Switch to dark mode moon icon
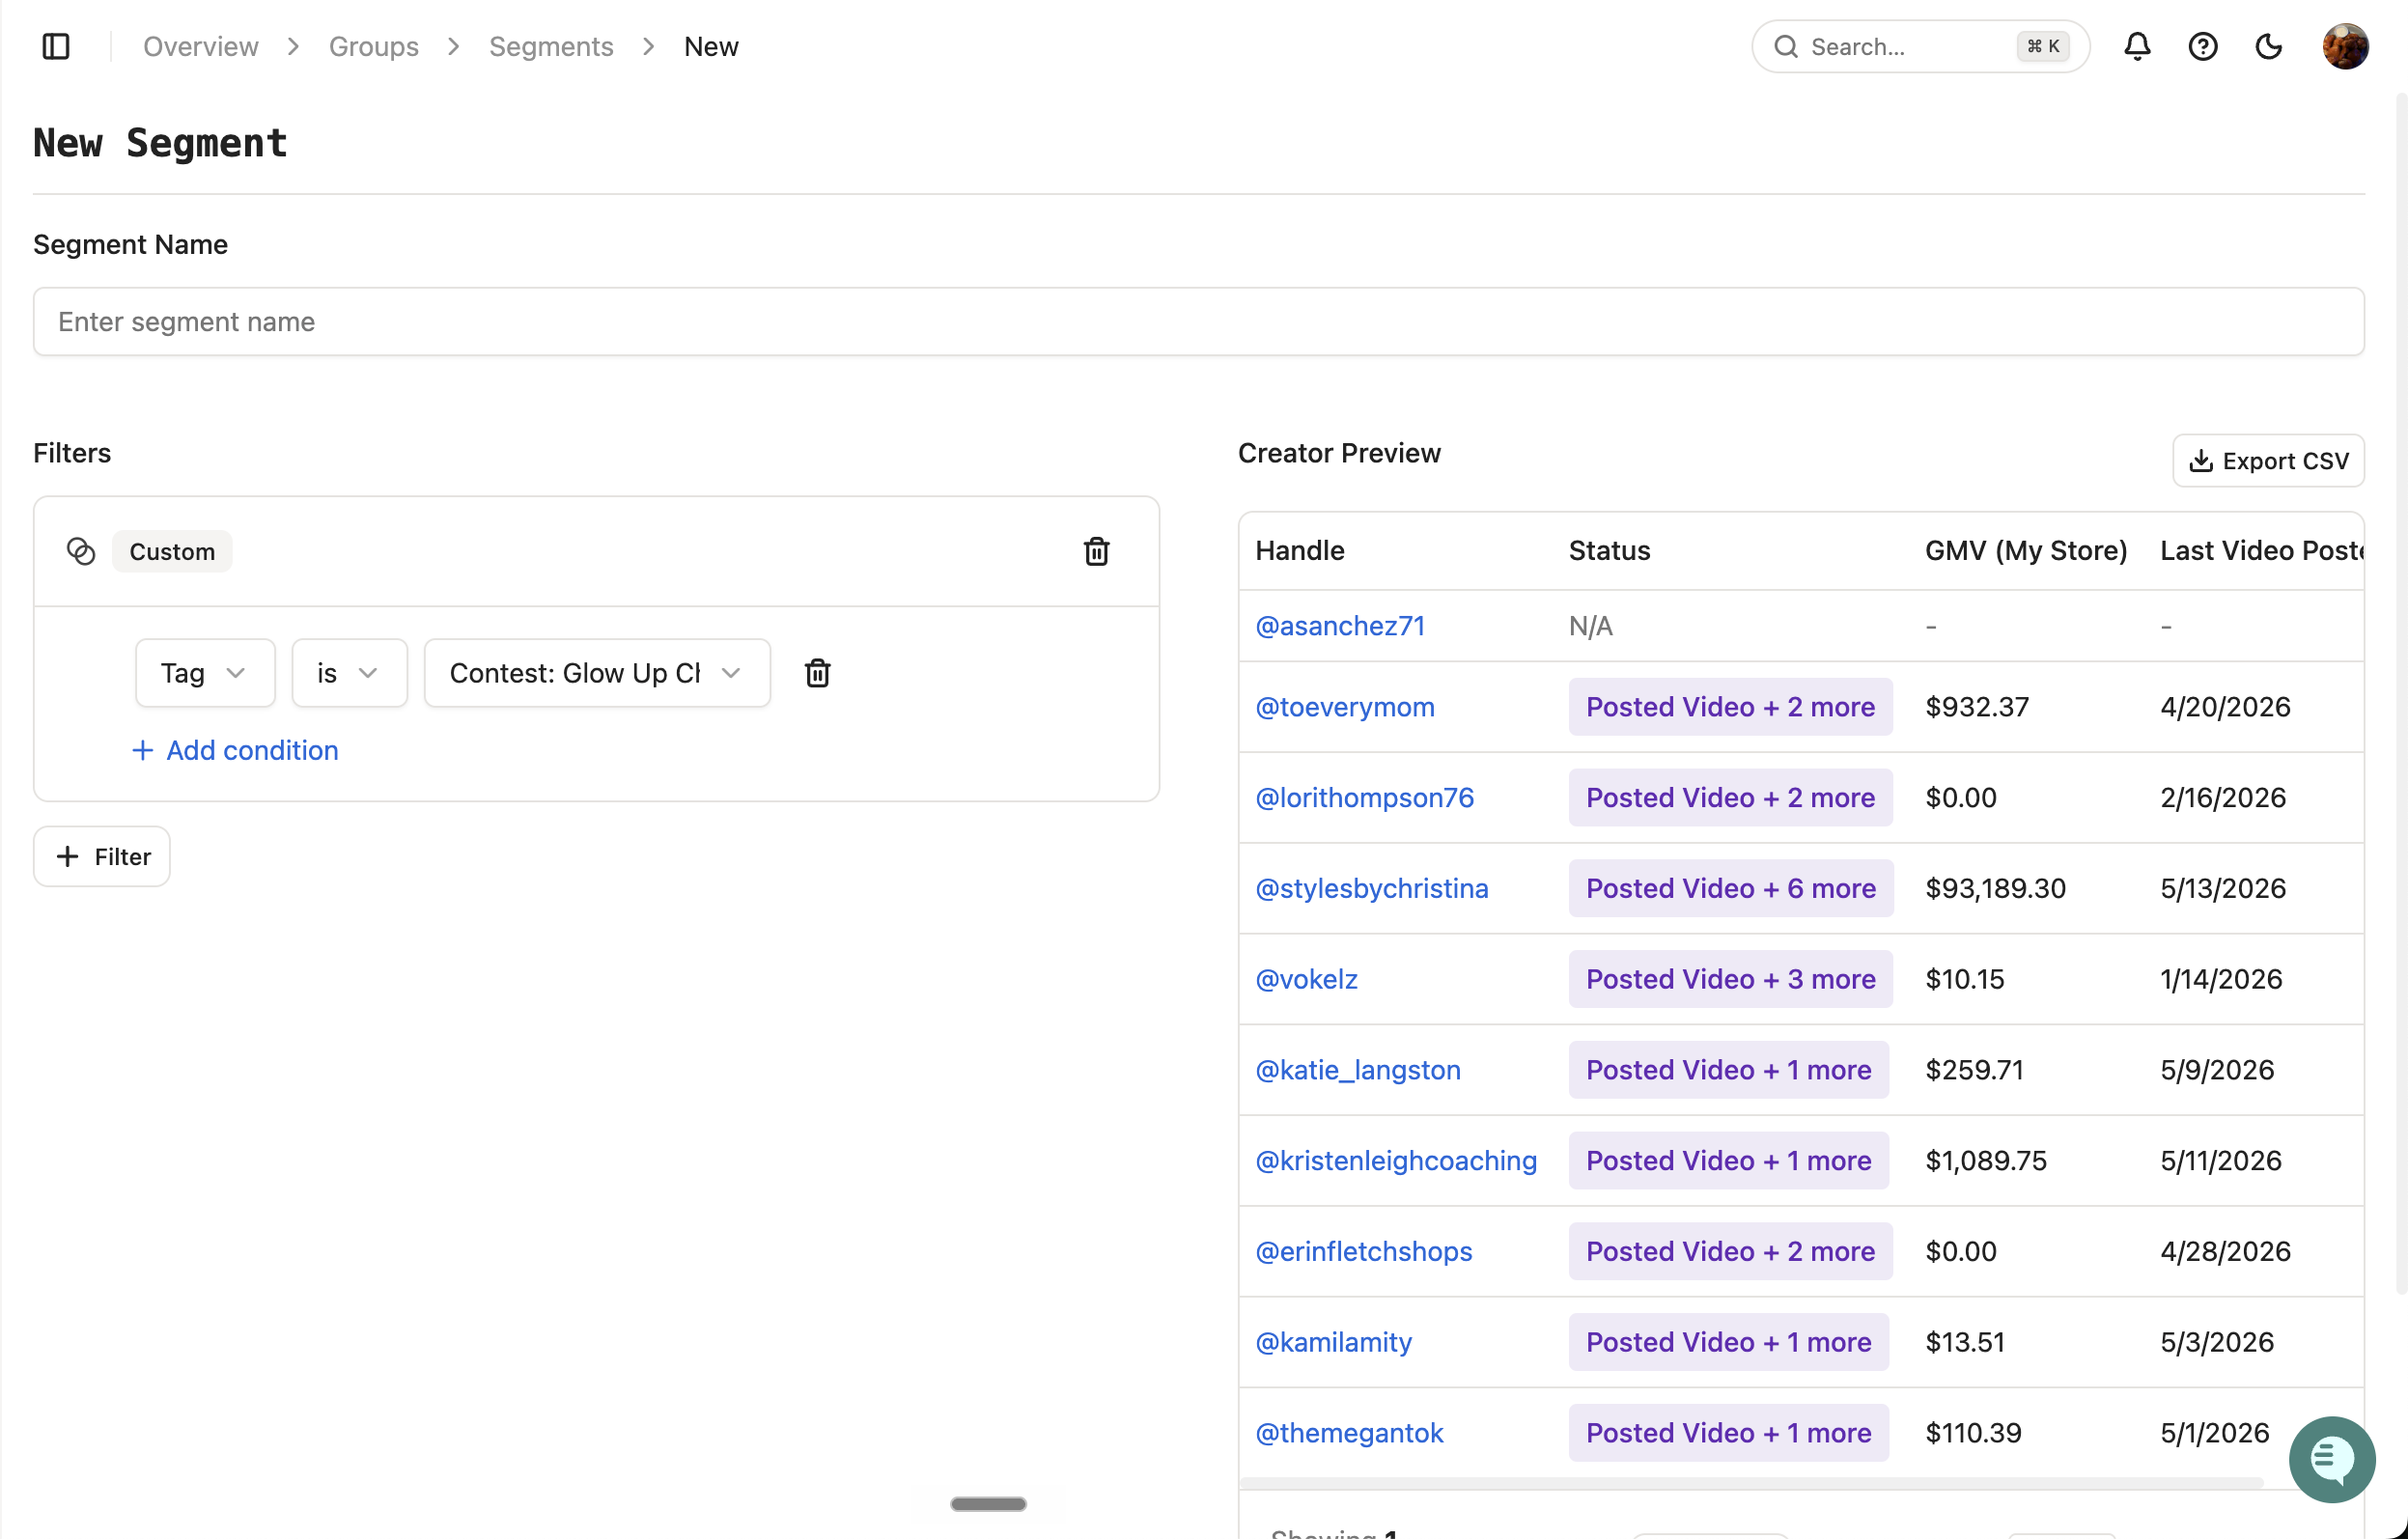2408x1539 pixels. point(2269,46)
